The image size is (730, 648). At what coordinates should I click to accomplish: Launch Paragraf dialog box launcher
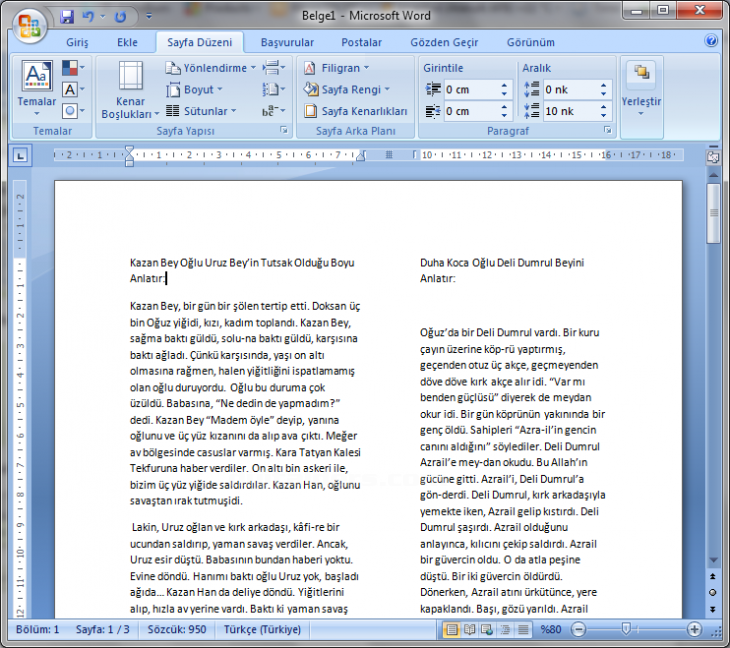point(608,130)
